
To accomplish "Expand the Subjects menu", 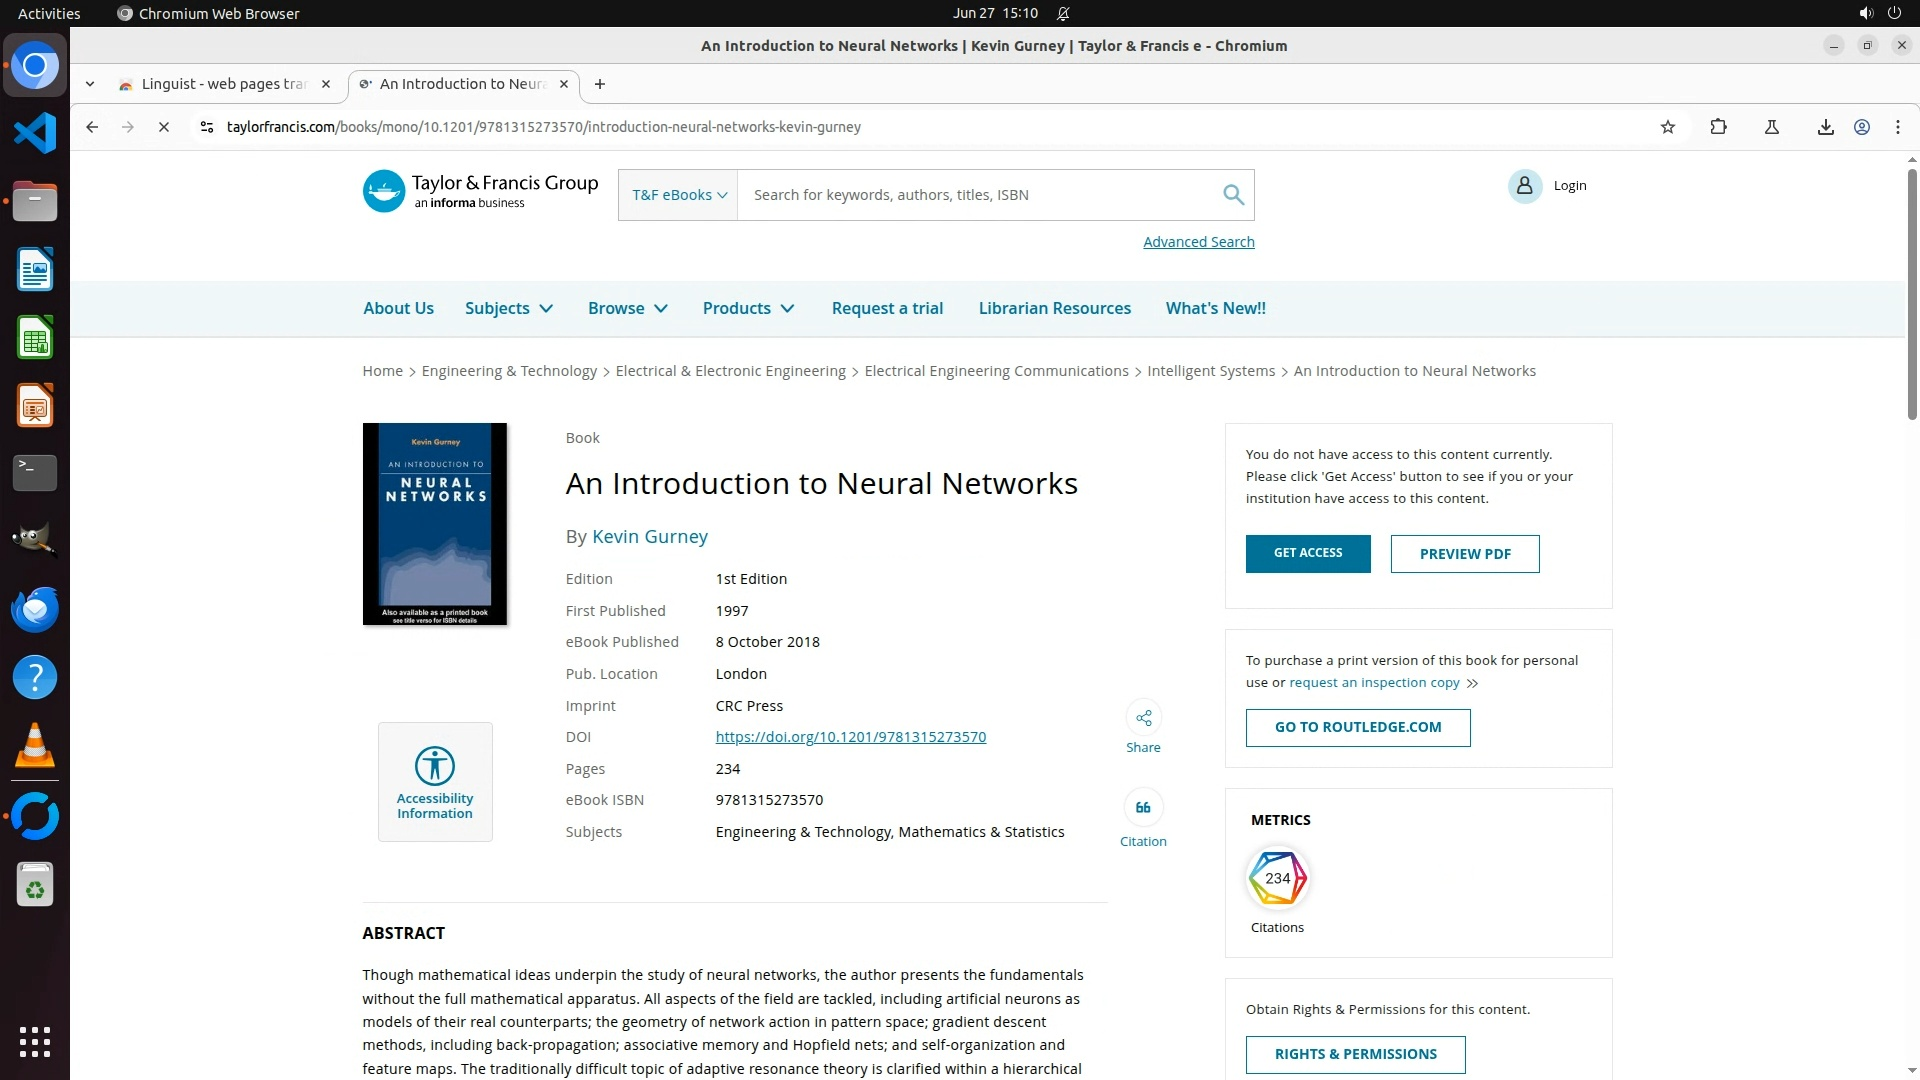I will point(508,308).
